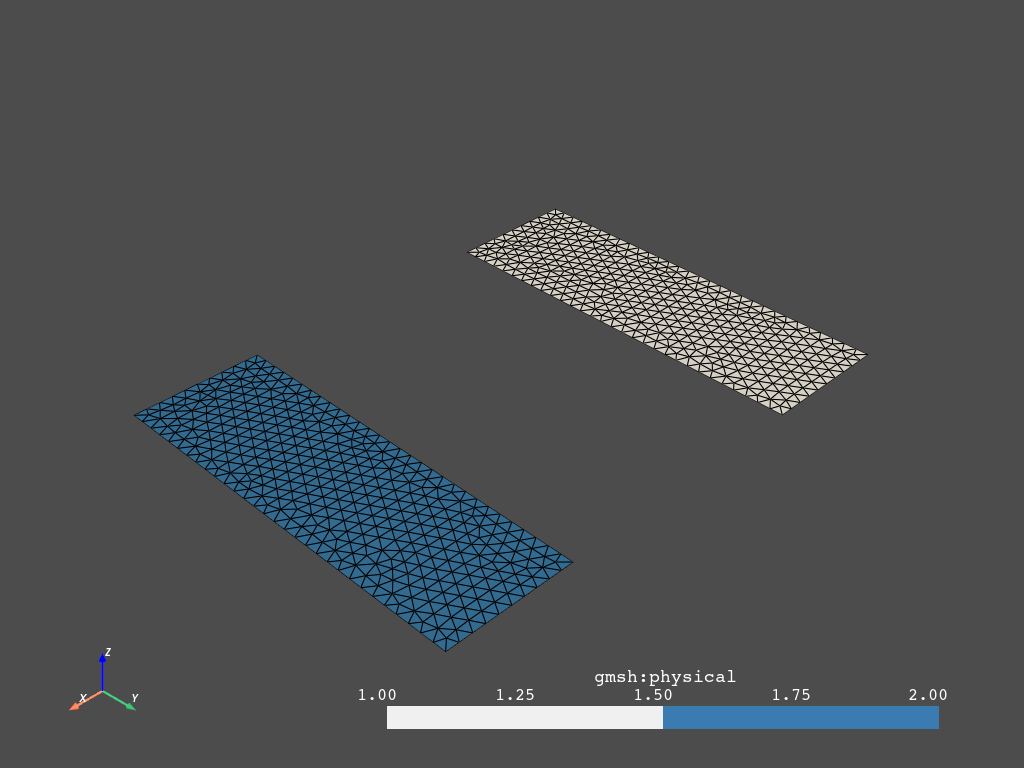Viewport: 1024px width, 768px height.
Task: Click the 'gmsh:physical' scalar bar title
Action: (x=665, y=677)
